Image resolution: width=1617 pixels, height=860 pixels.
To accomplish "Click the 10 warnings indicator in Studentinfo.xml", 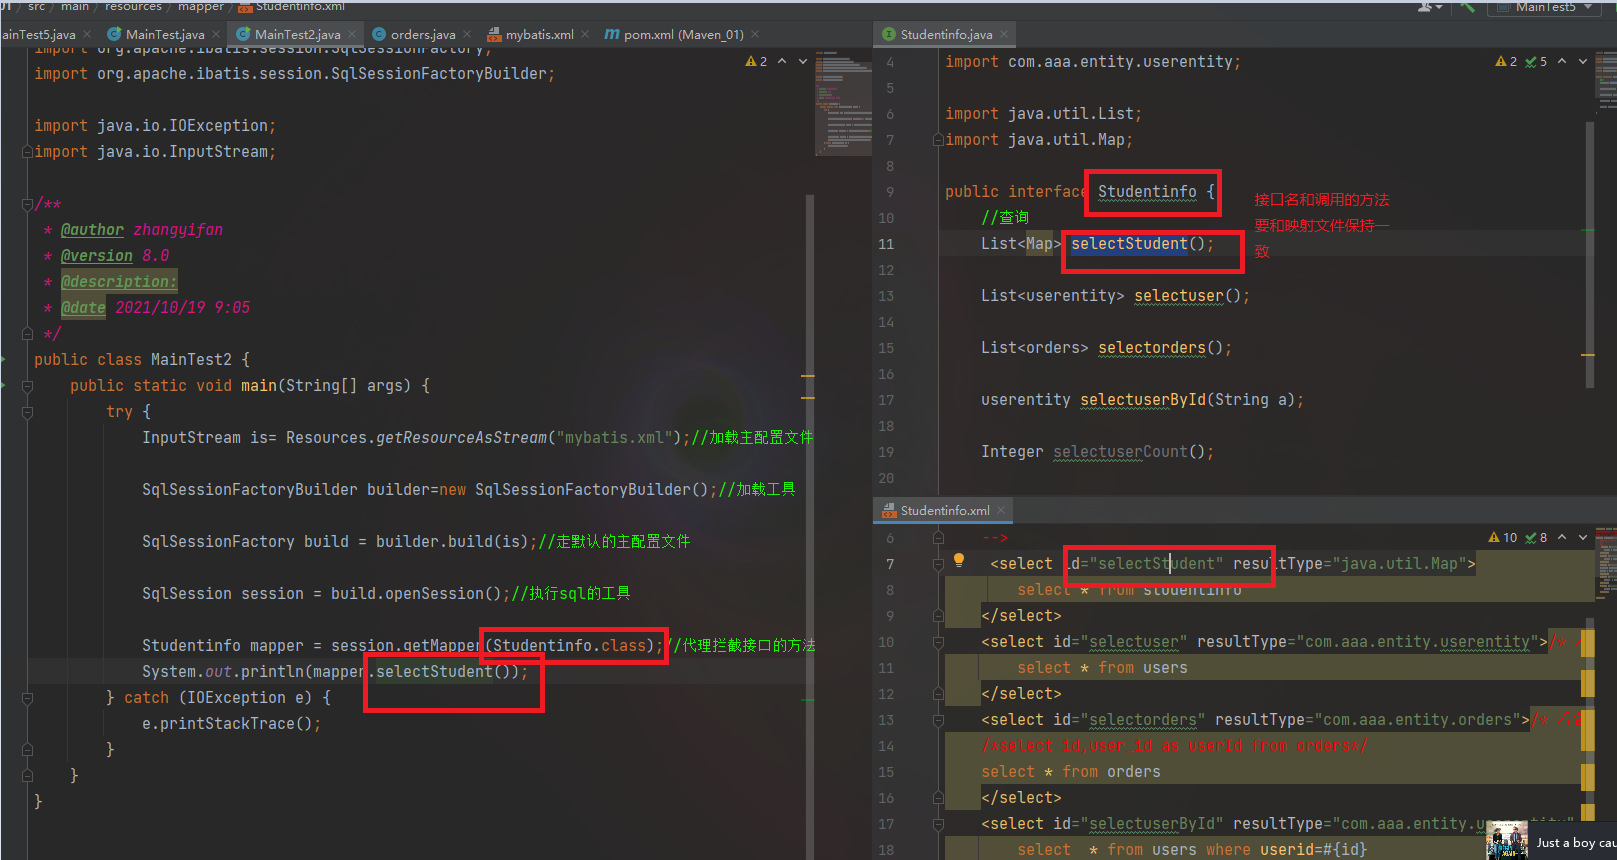I will coord(1503,538).
